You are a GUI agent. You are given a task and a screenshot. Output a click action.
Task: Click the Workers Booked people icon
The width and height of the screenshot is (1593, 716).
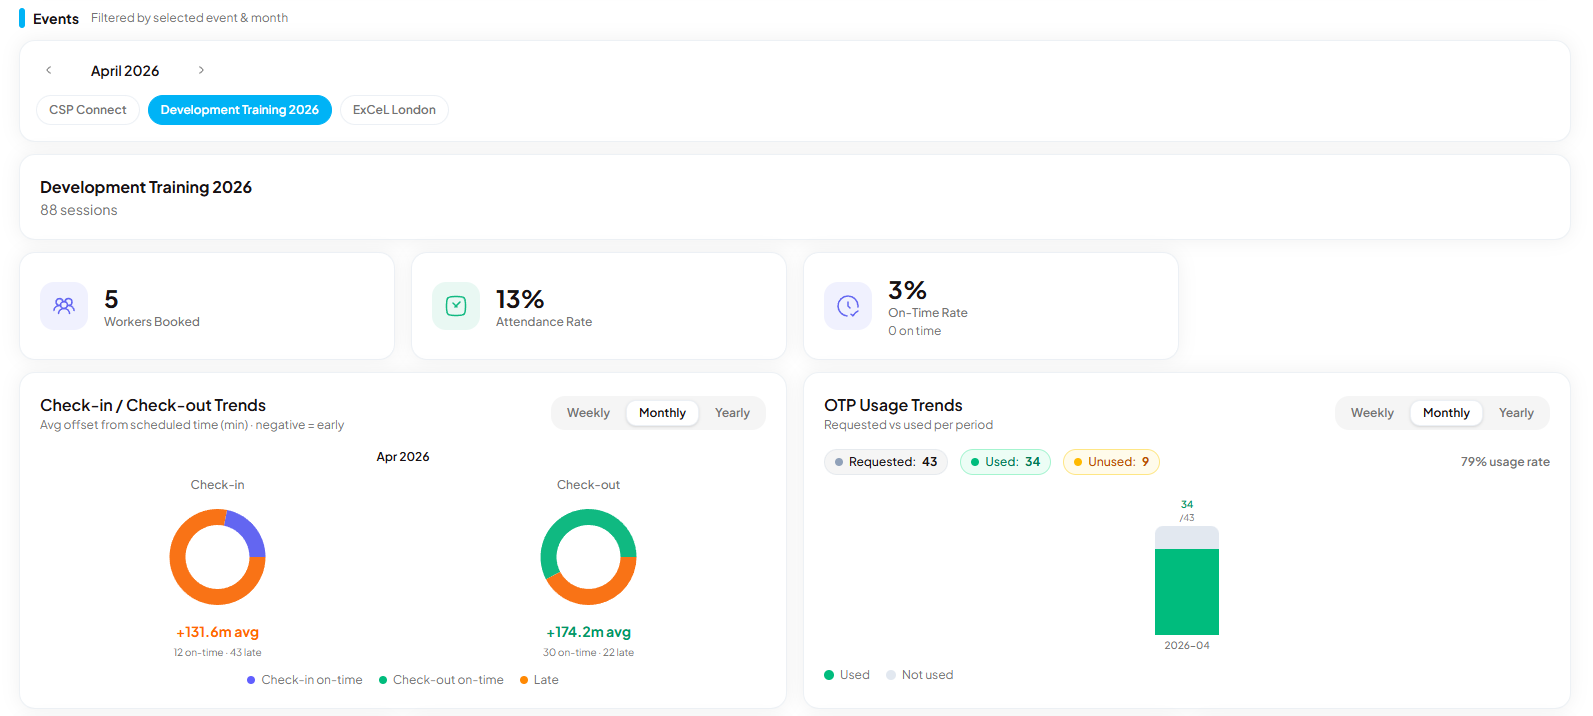click(64, 306)
